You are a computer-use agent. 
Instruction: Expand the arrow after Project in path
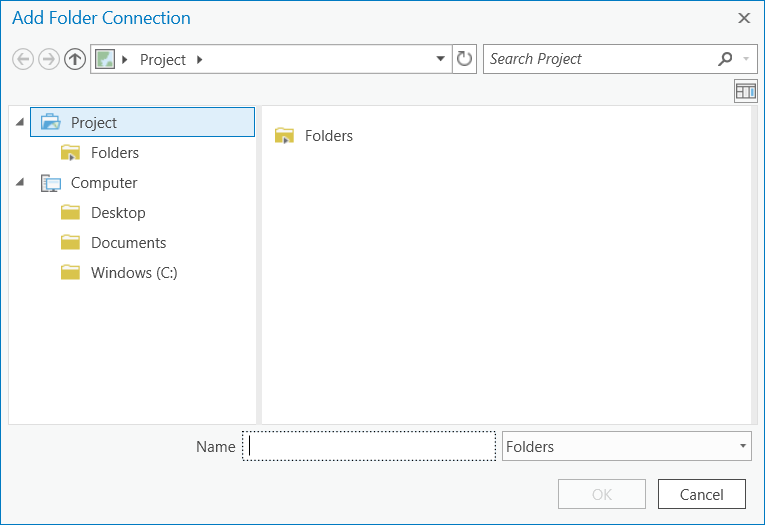pyautogui.click(x=200, y=59)
